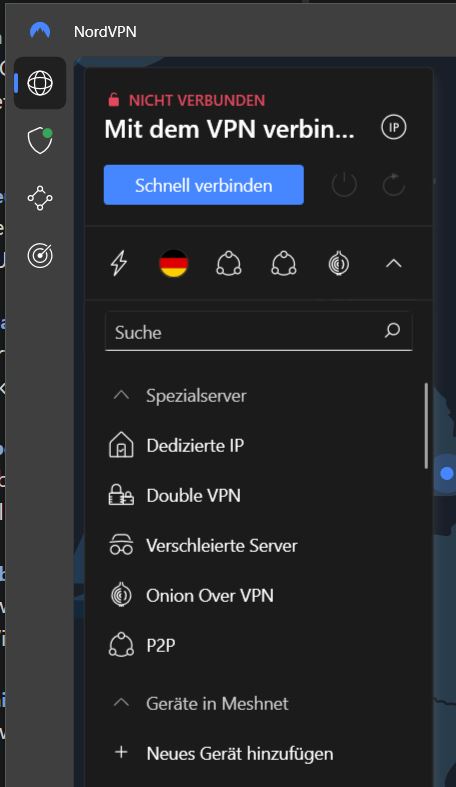
Task: Click the server list scrollbar
Action: click(426, 426)
